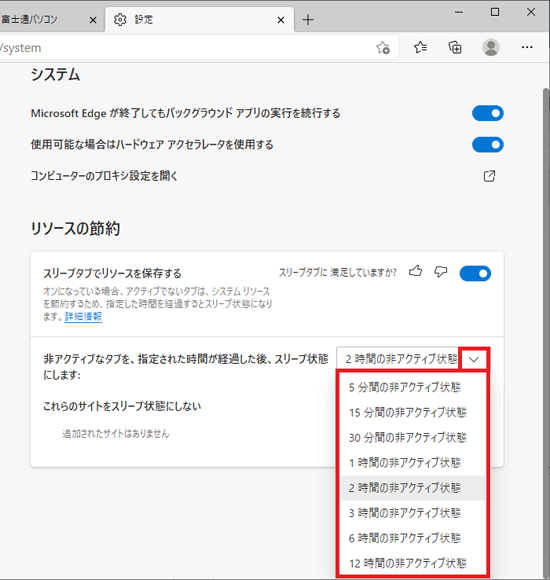
Task: Collapse the inactivity time dropdown chevron
Action: point(474,359)
